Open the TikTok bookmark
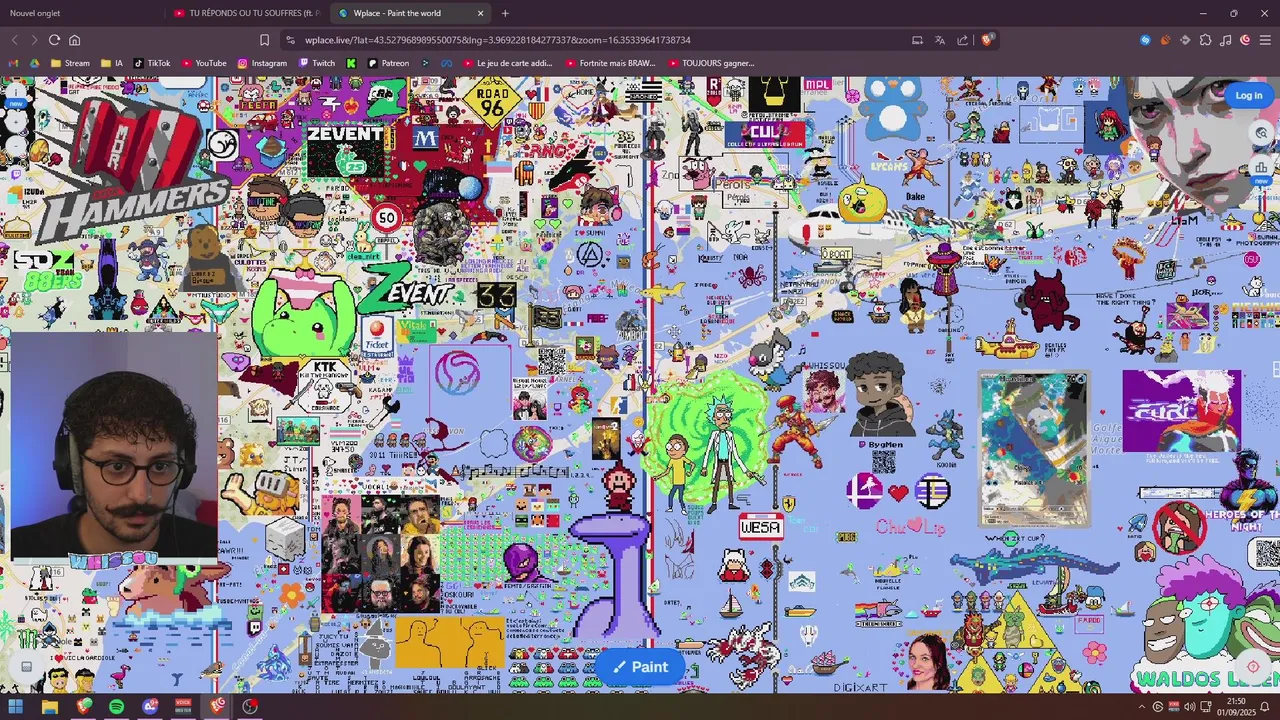 (152, 63)
